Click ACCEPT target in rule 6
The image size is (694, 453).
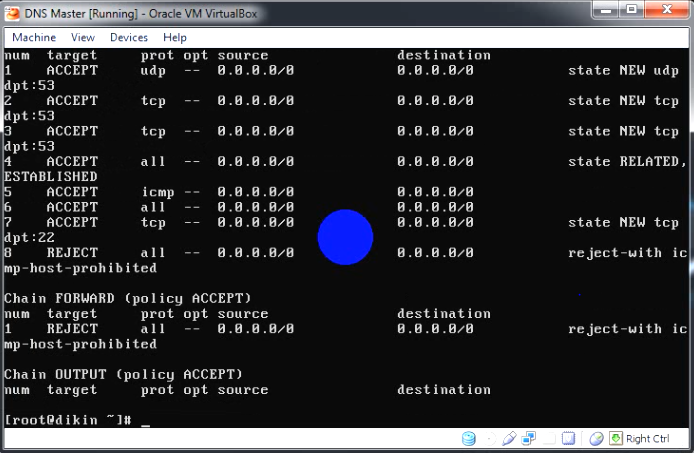click(72, 207)
